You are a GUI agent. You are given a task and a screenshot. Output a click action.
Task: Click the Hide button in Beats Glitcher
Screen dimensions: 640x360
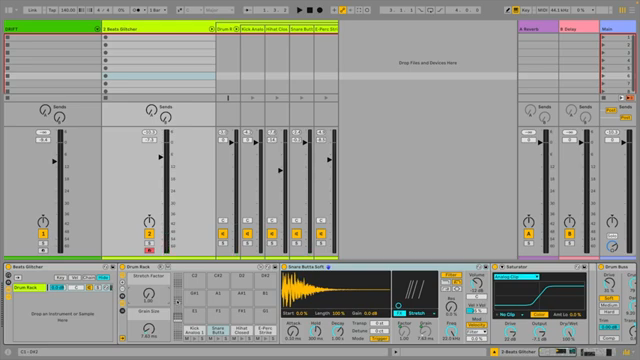(x=103, y=278)
